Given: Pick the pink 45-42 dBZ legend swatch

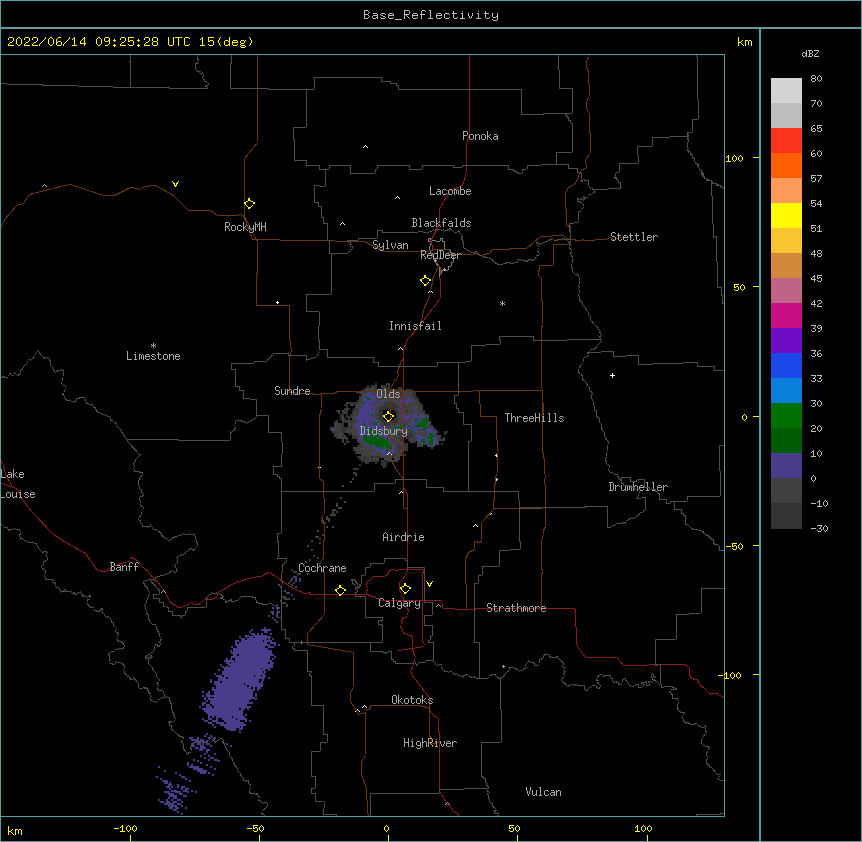Looking at the screenshot, I should [x=786, y=291].
